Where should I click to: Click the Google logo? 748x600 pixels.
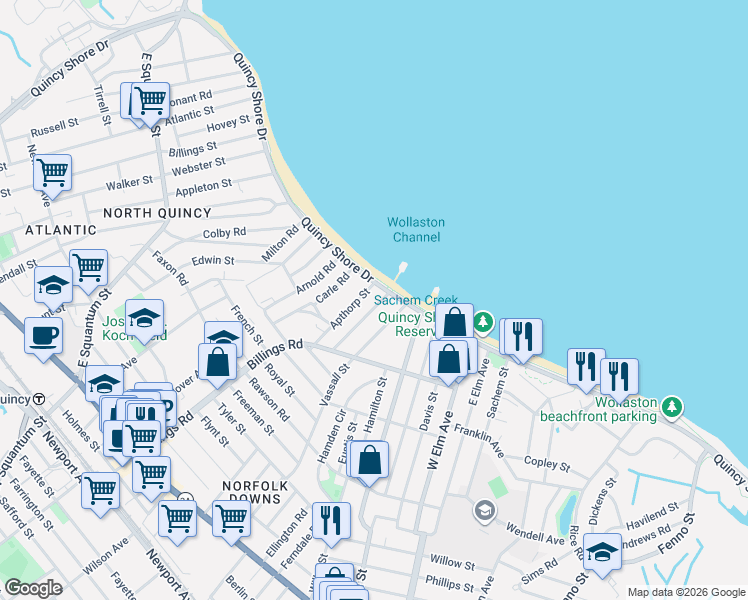(33, 588)
